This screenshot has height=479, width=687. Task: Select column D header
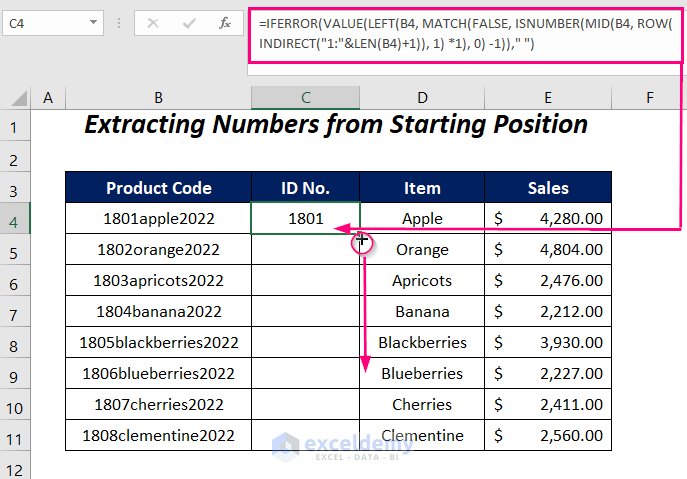pos(422,97)
